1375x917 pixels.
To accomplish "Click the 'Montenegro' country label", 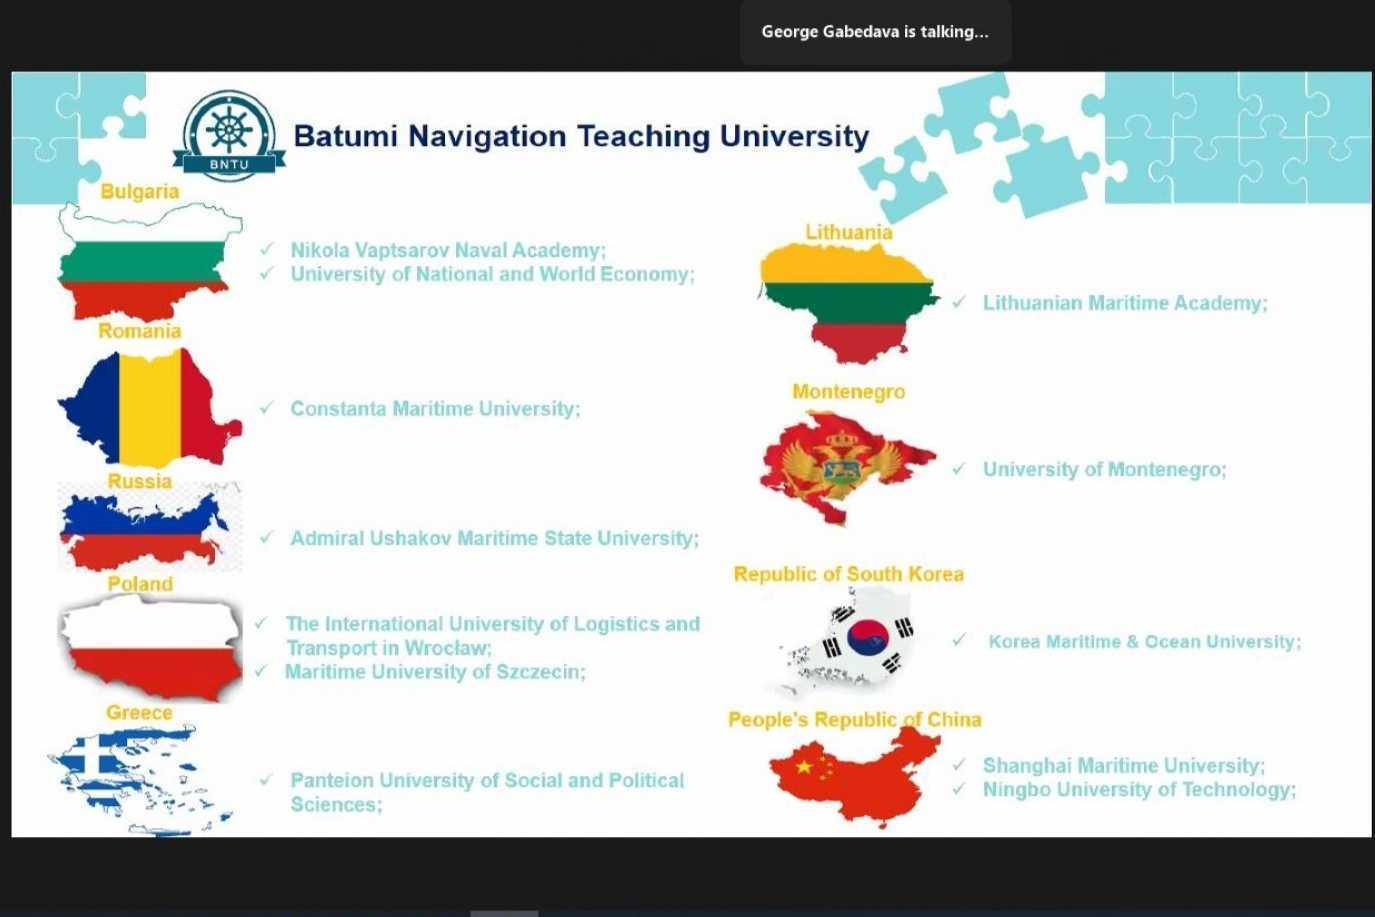I will (849, 392).
